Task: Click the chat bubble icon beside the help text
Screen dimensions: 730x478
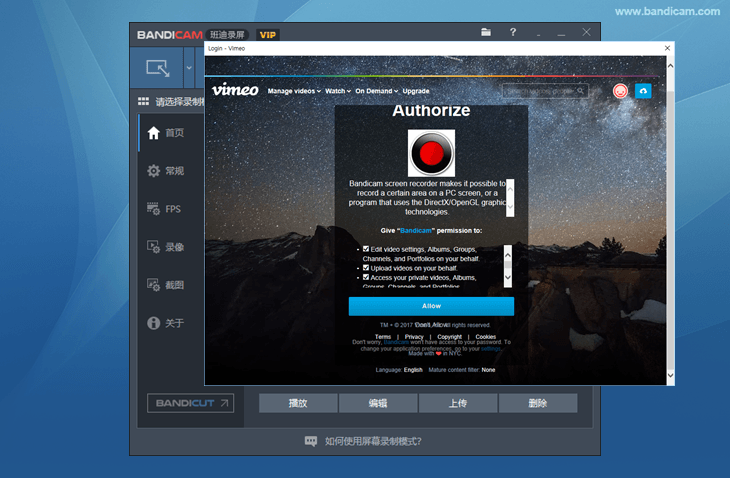Action: (311, 441)
